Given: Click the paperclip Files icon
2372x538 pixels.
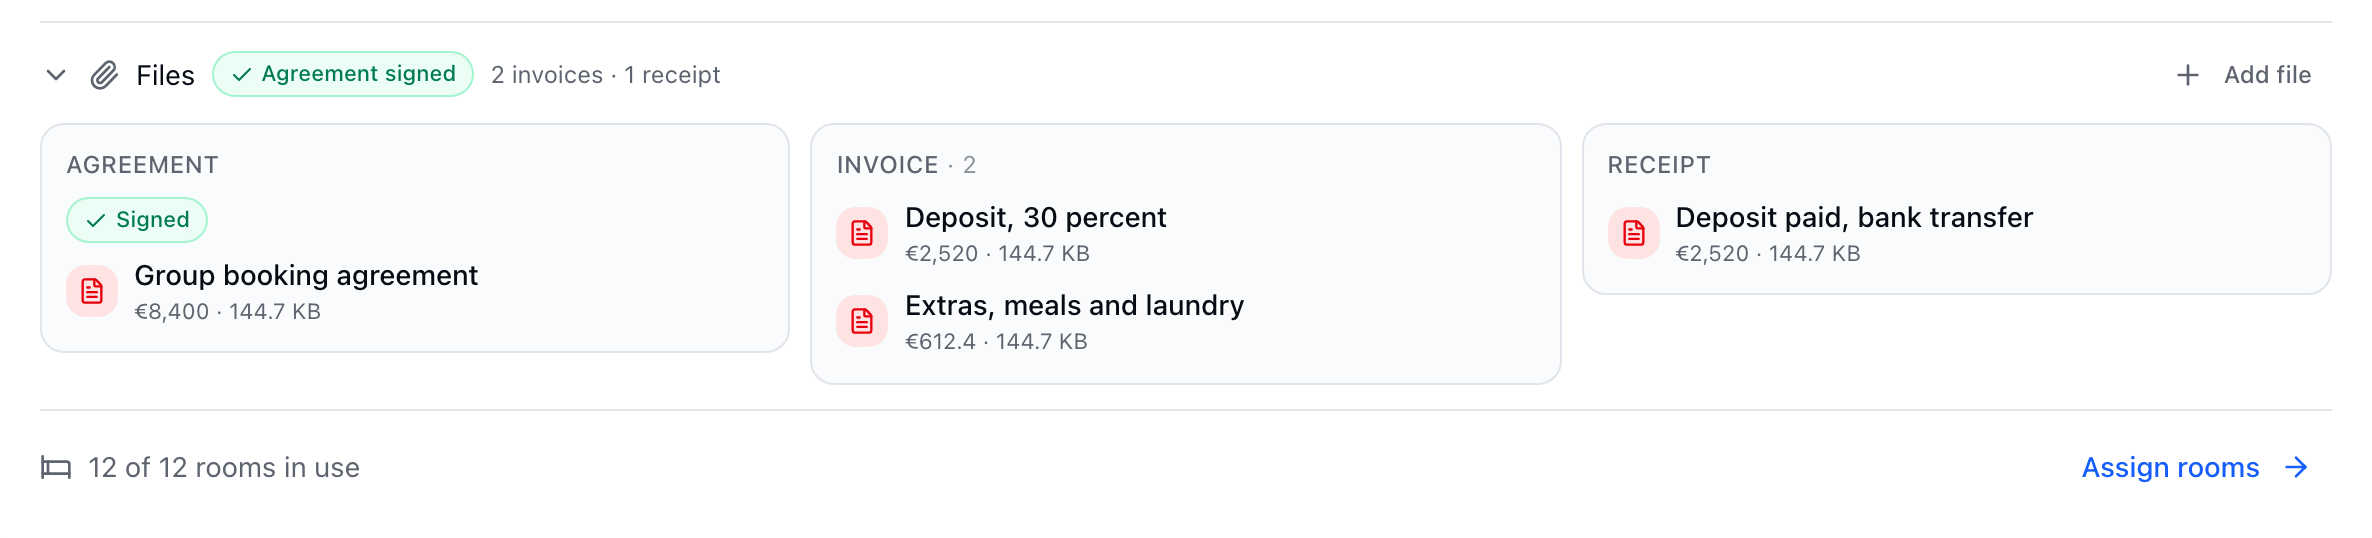Looking at the screenshot, I should 105,75.
